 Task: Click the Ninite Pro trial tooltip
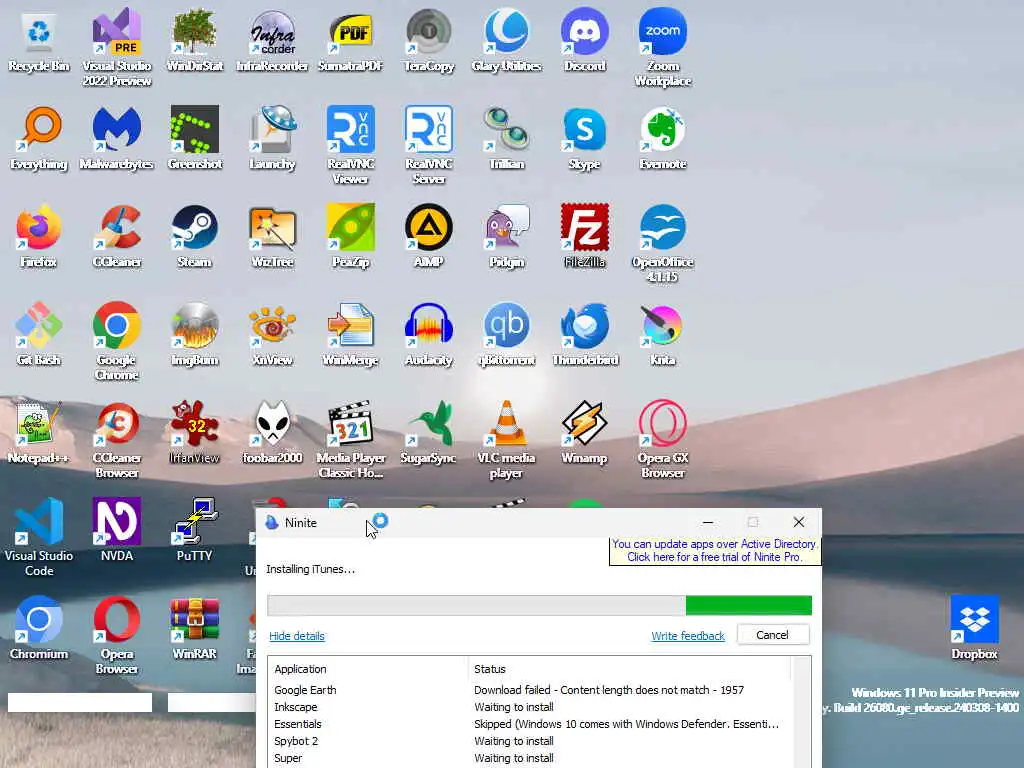point(714,551)
